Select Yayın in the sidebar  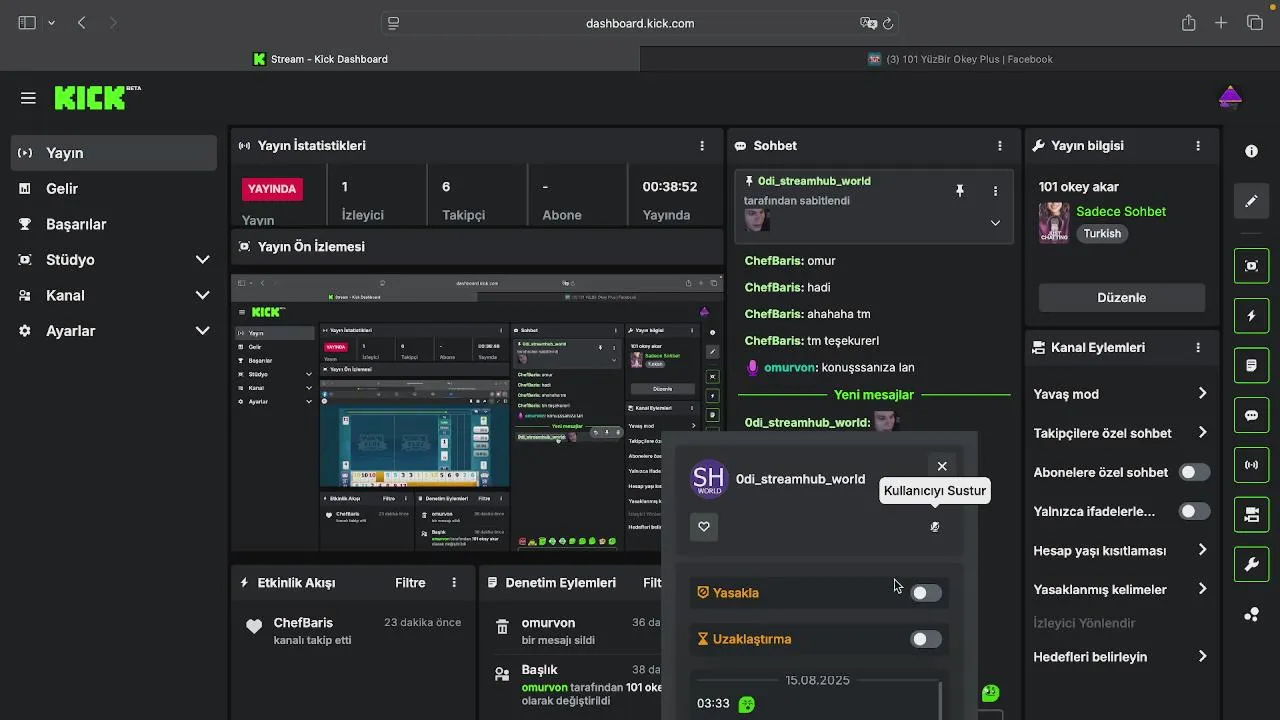click(x=114, y=153)
